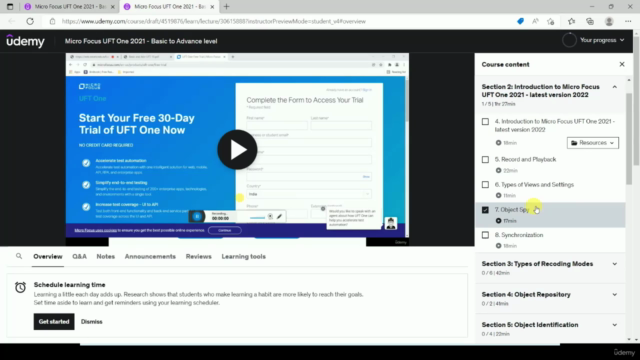Image resolution: width=640 pixels, height=360 pixels.
Task: Open the Udemy logo home link
Action: [25, 41]
